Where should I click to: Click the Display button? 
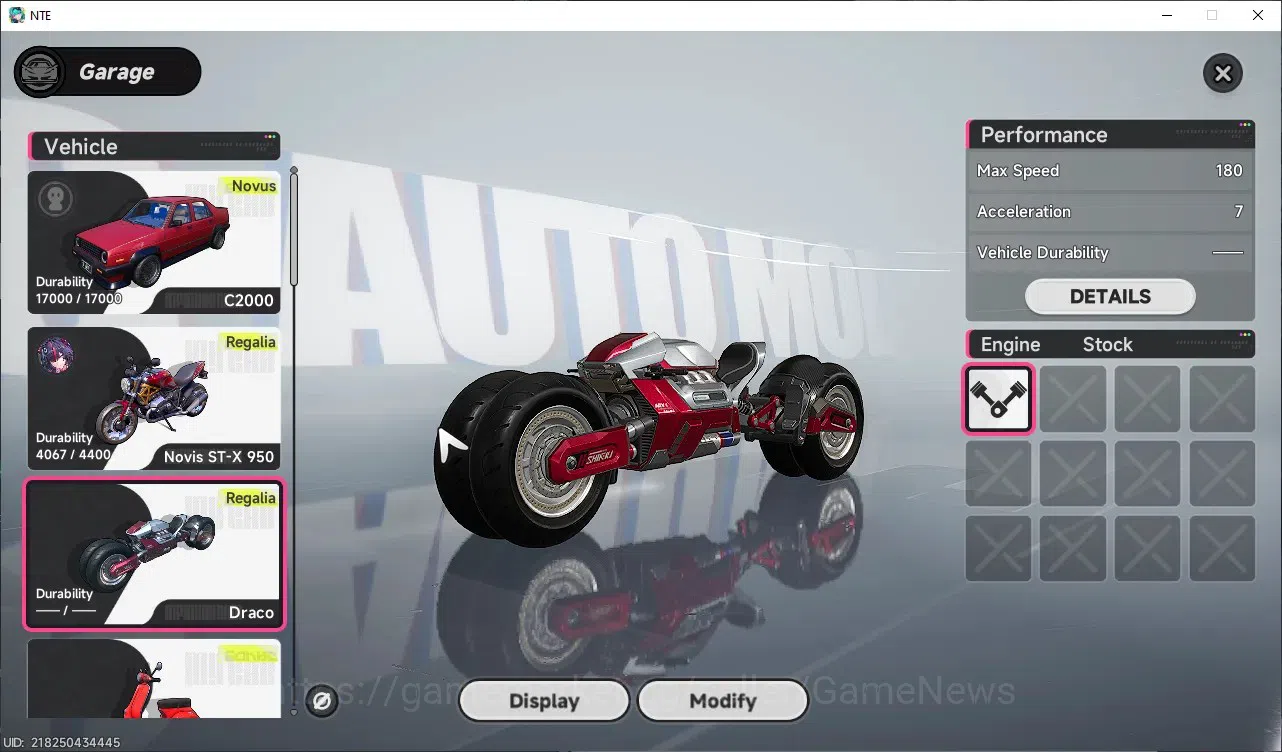pos(544,701)
